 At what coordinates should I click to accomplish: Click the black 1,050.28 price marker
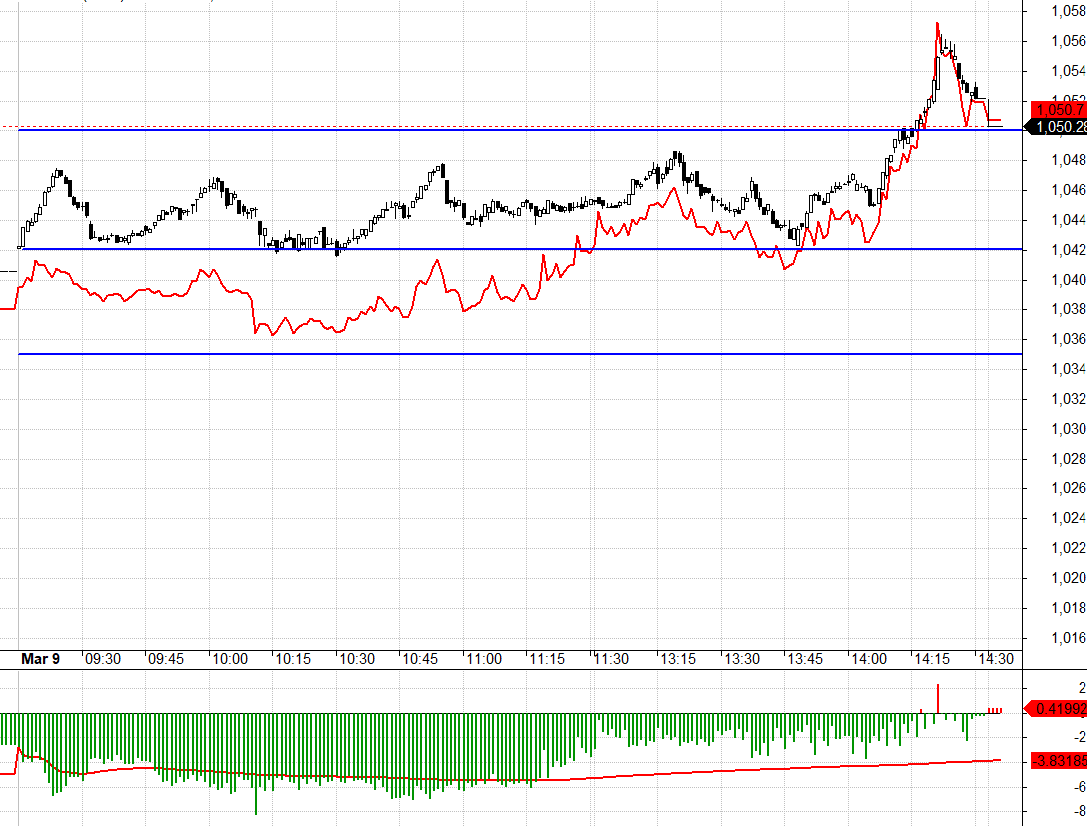pos(1060,127)
